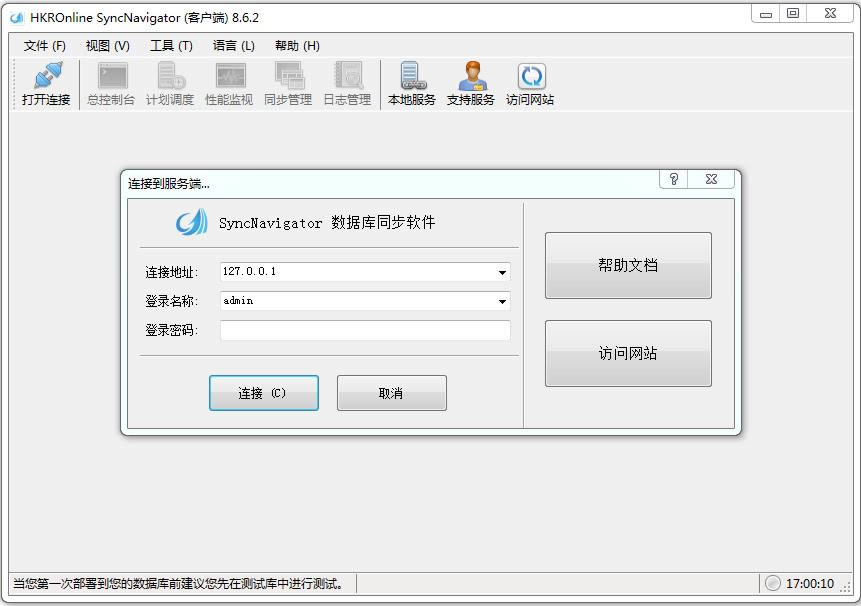Click the status bar tip about 测试库
Screen dimensions: 861x606
coord(178,583)
